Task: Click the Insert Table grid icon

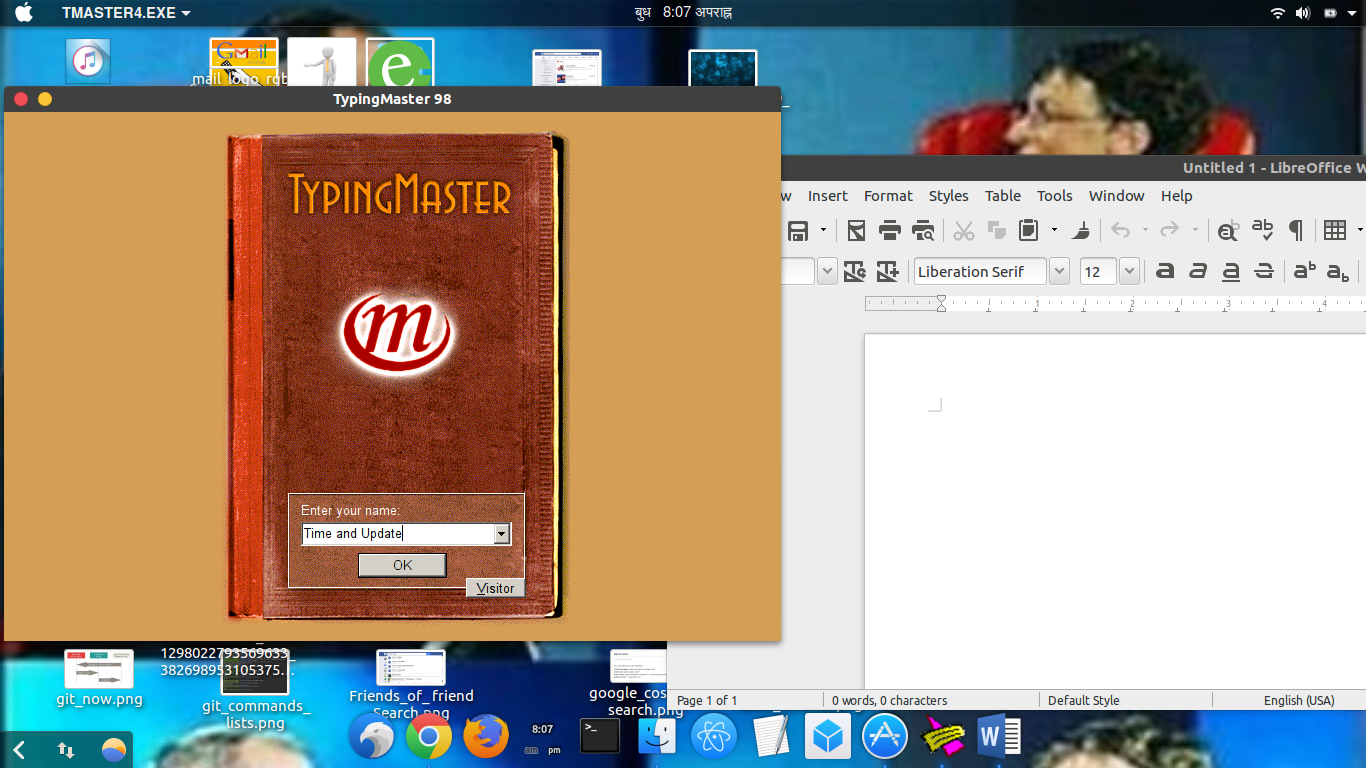Action: [1335, 231]
